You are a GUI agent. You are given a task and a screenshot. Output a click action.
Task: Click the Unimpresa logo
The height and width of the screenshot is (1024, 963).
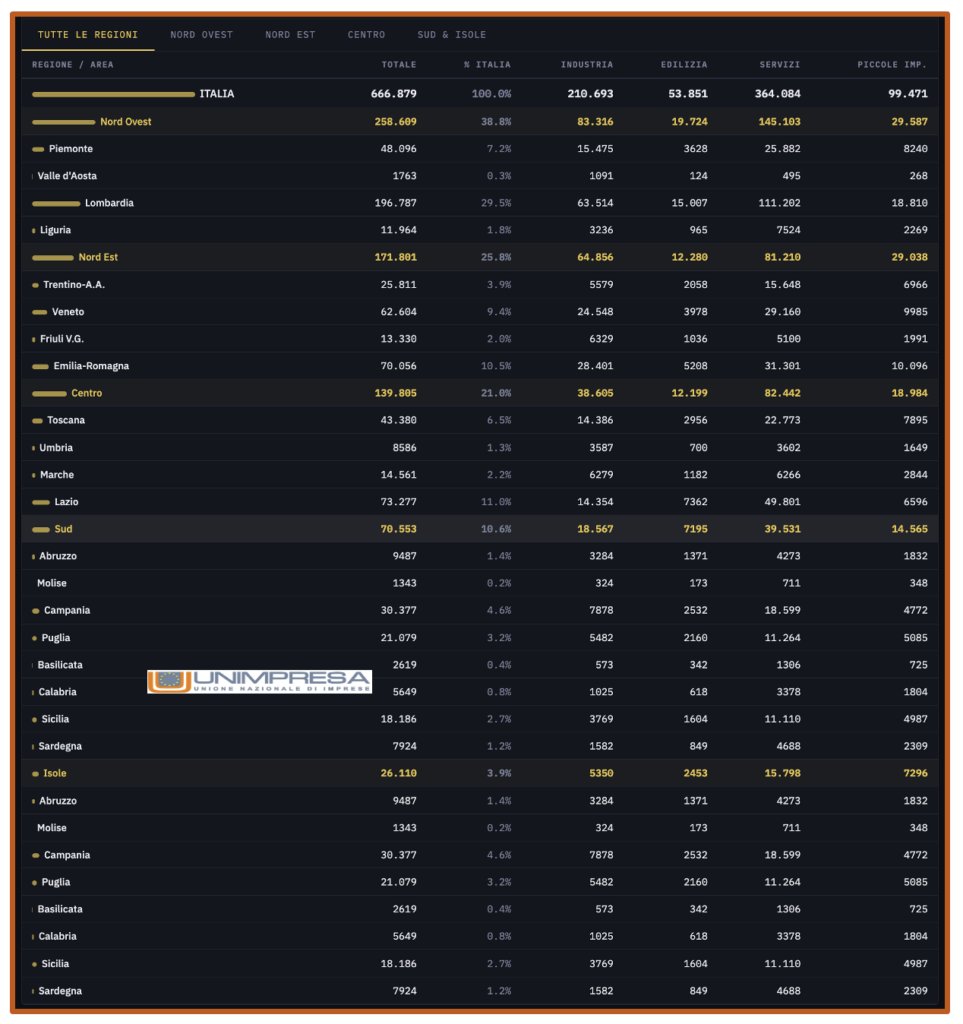pyautogui.click(x=259, y=682)
